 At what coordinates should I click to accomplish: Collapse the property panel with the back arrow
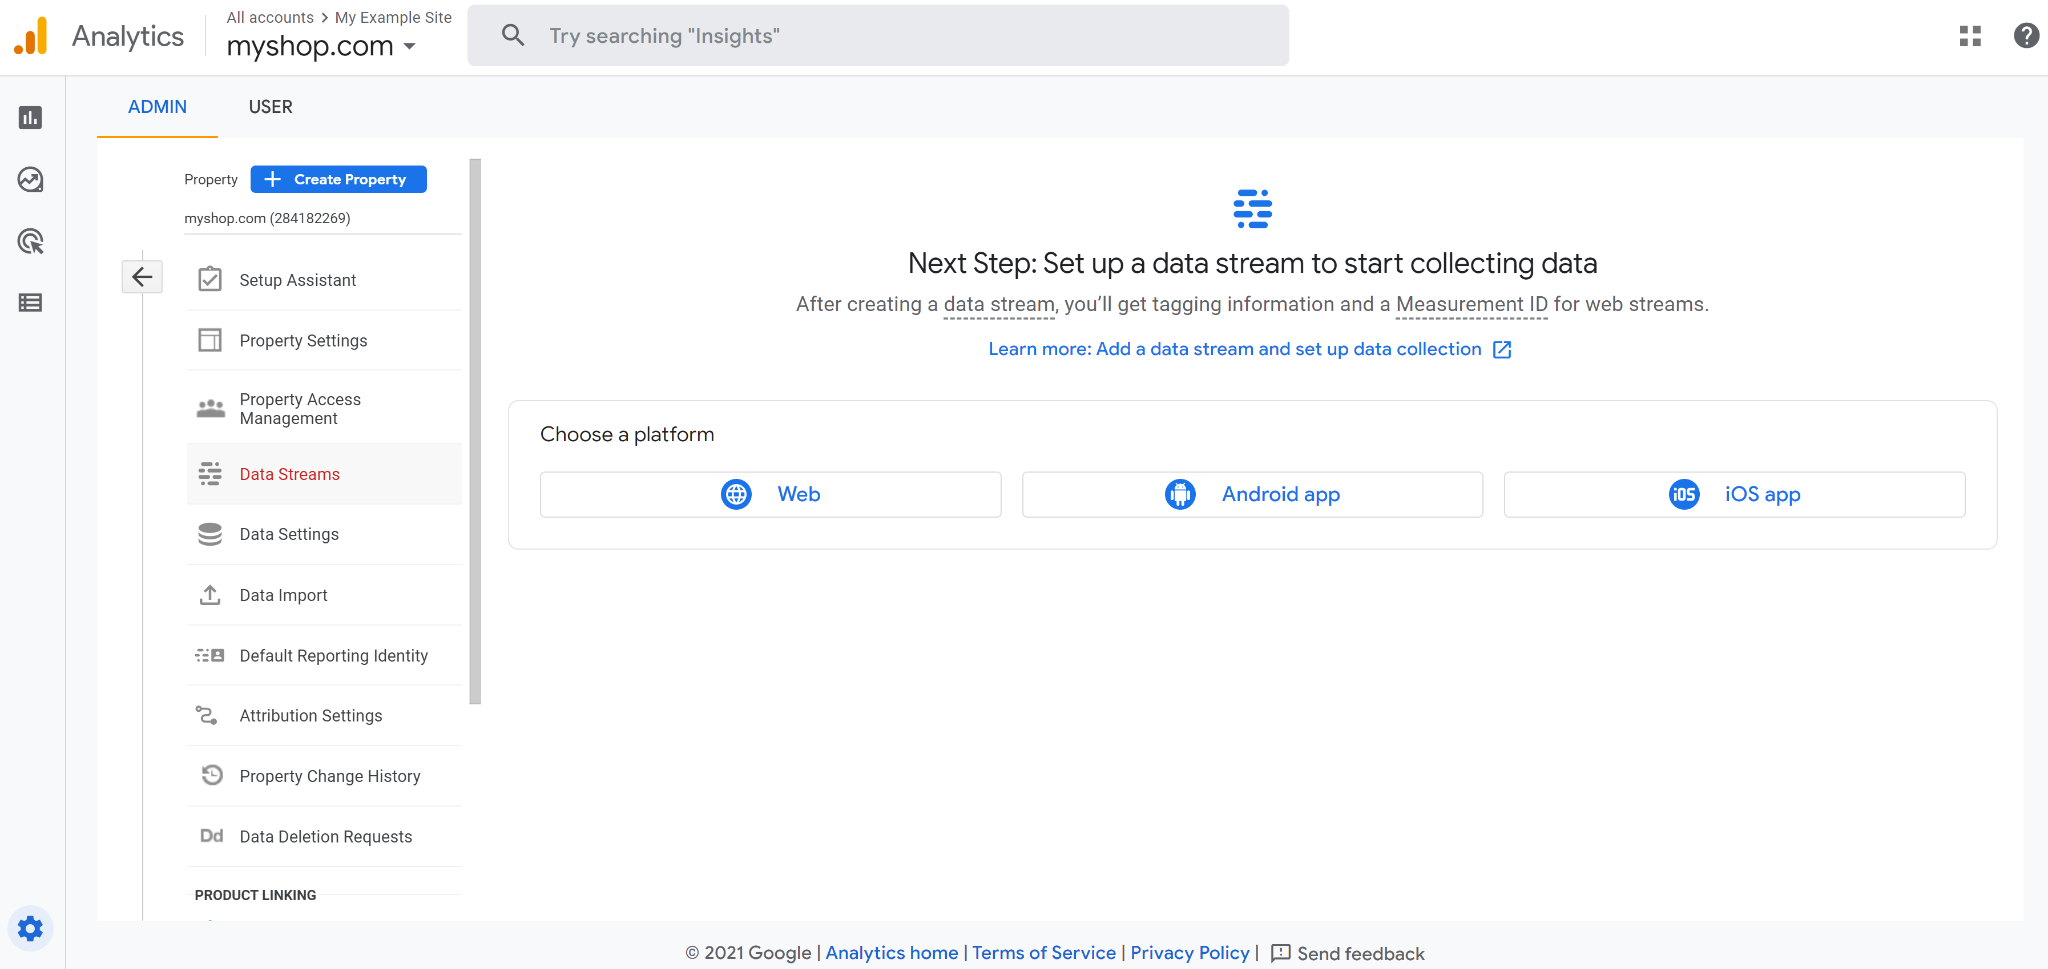point(142,276)
